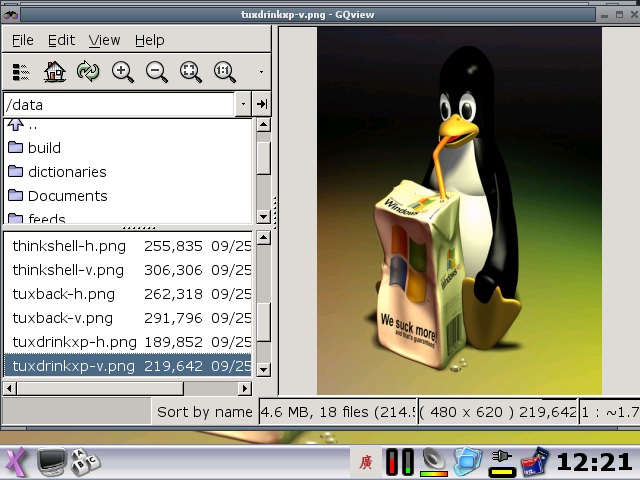Open the toolbar overflow arrow

coord(261,72)
